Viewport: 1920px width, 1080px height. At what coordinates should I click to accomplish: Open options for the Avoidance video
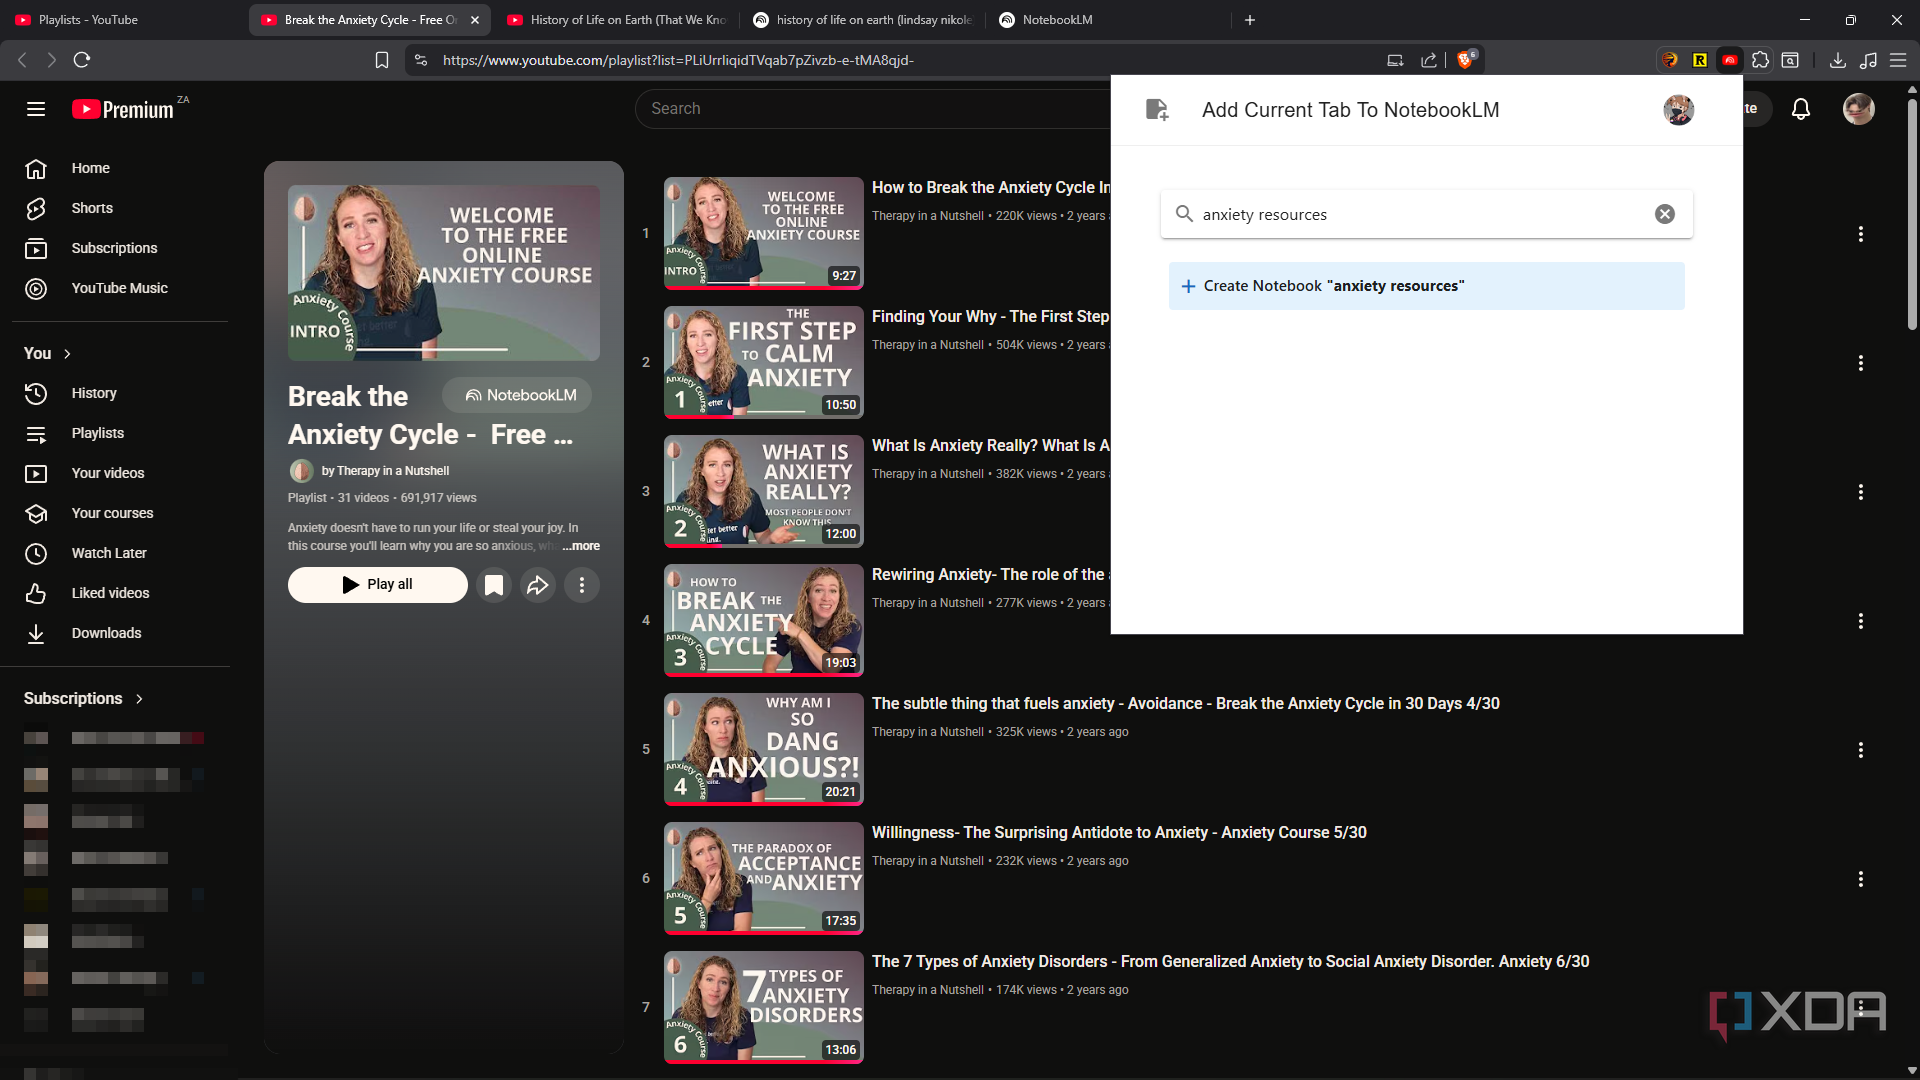(x=1861, y=750)
